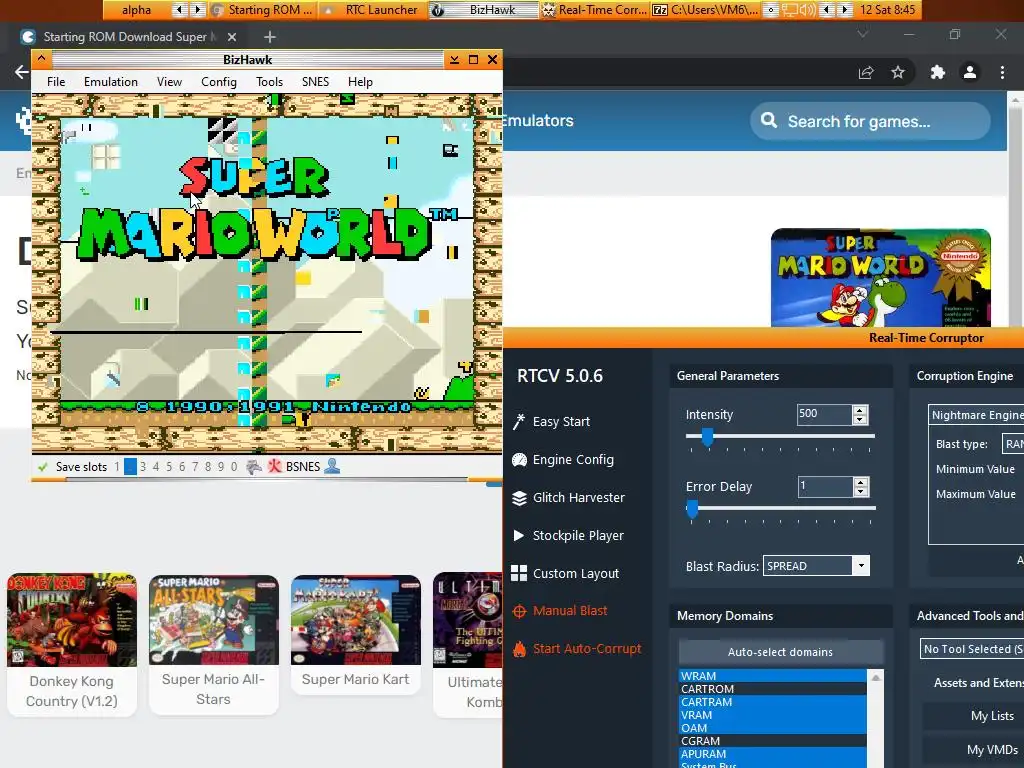Switch to Real-Time Corruptor in the top taskbar

coord(594,10)
